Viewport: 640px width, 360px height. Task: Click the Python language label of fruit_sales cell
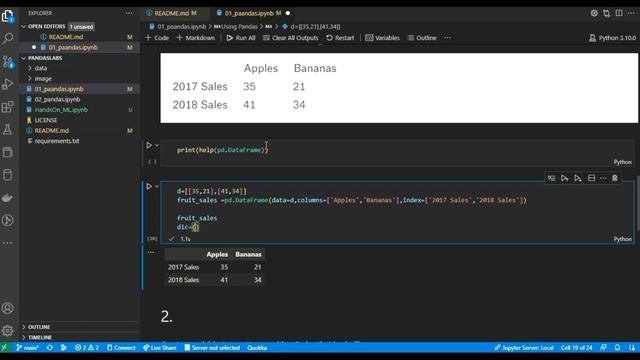pyautogui.click(x=622, y=239)
